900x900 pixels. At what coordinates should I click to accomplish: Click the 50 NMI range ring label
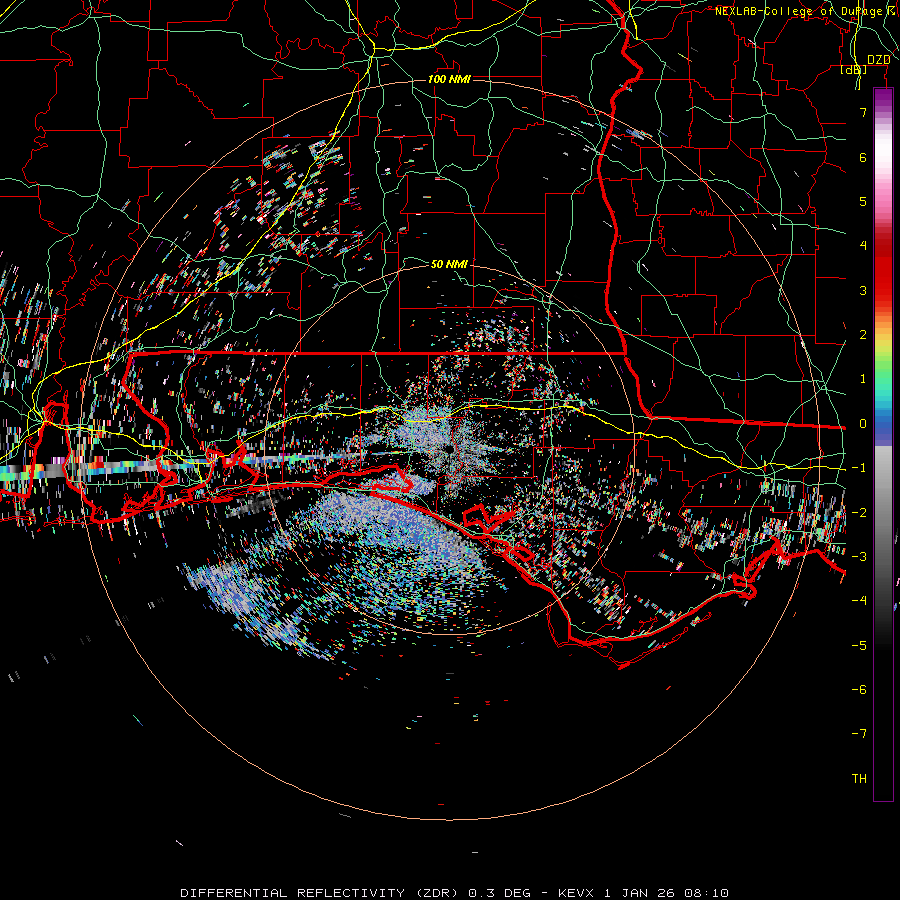pos(449,264)
